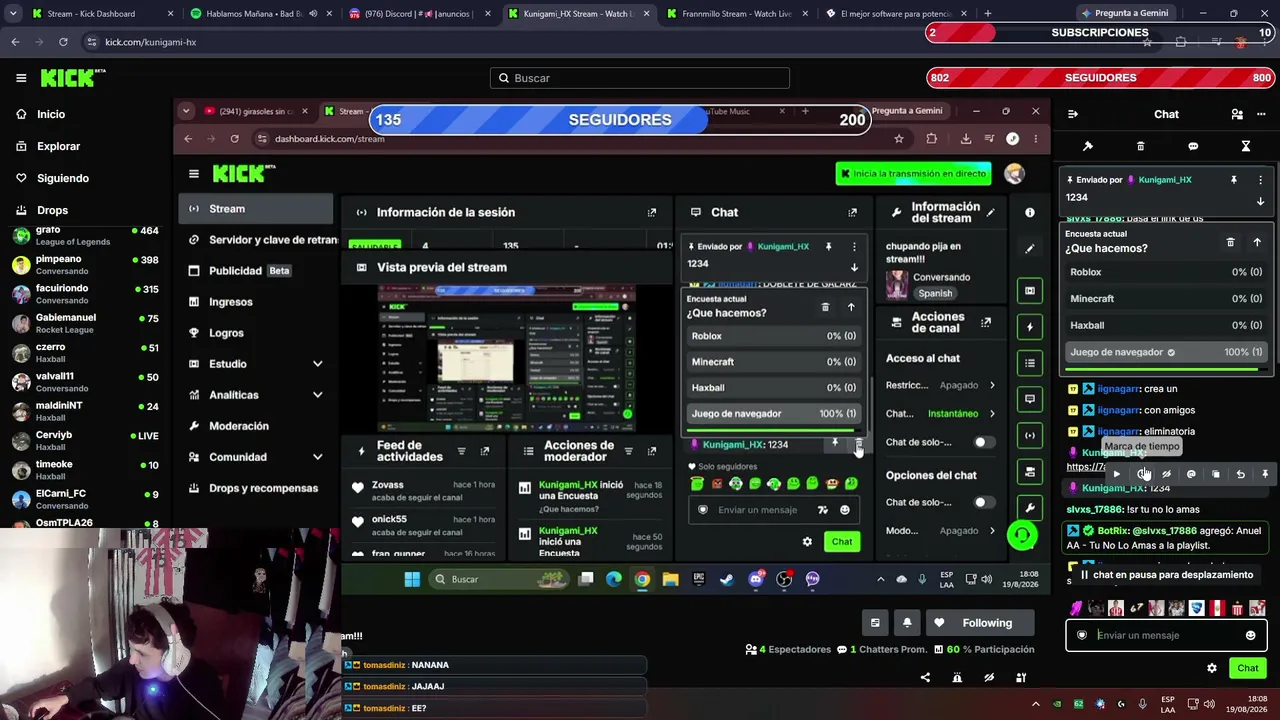Click the Kick logo in the site header
The height and width of the screenshot is (720, 1280).
[x=72, y=78]
